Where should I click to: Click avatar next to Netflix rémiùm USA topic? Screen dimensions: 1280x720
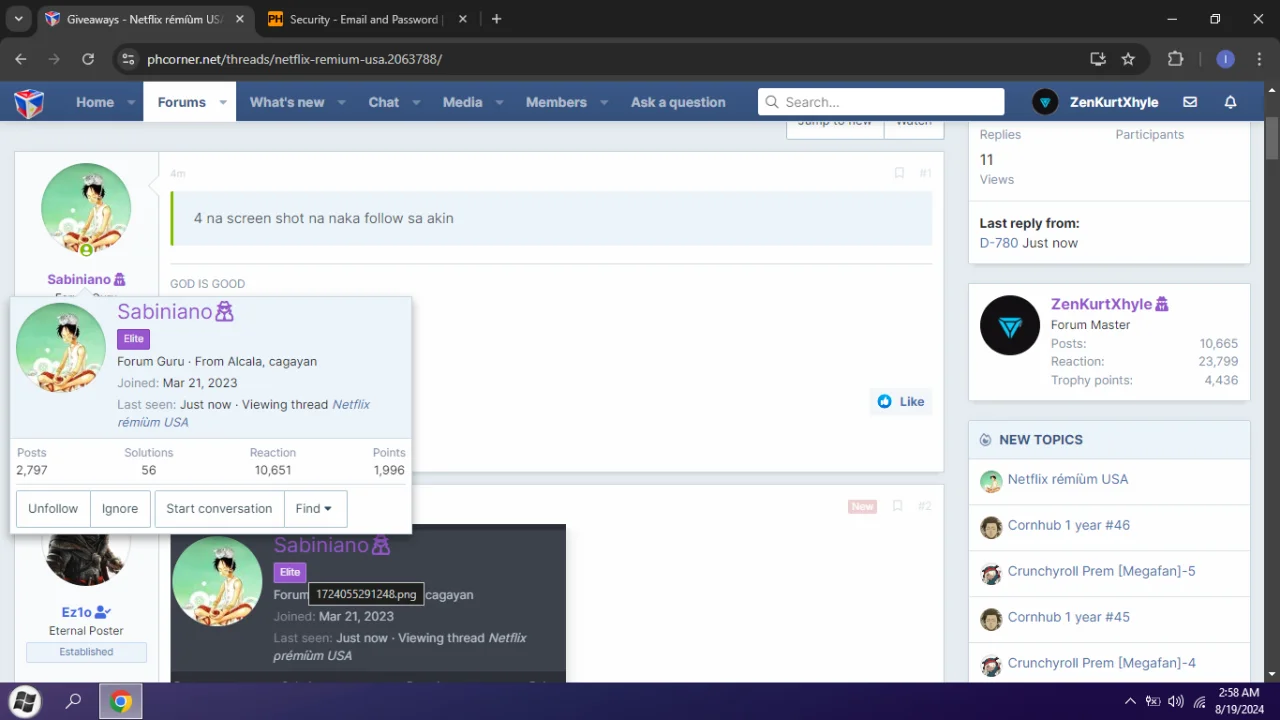click(x=991, y=481)
